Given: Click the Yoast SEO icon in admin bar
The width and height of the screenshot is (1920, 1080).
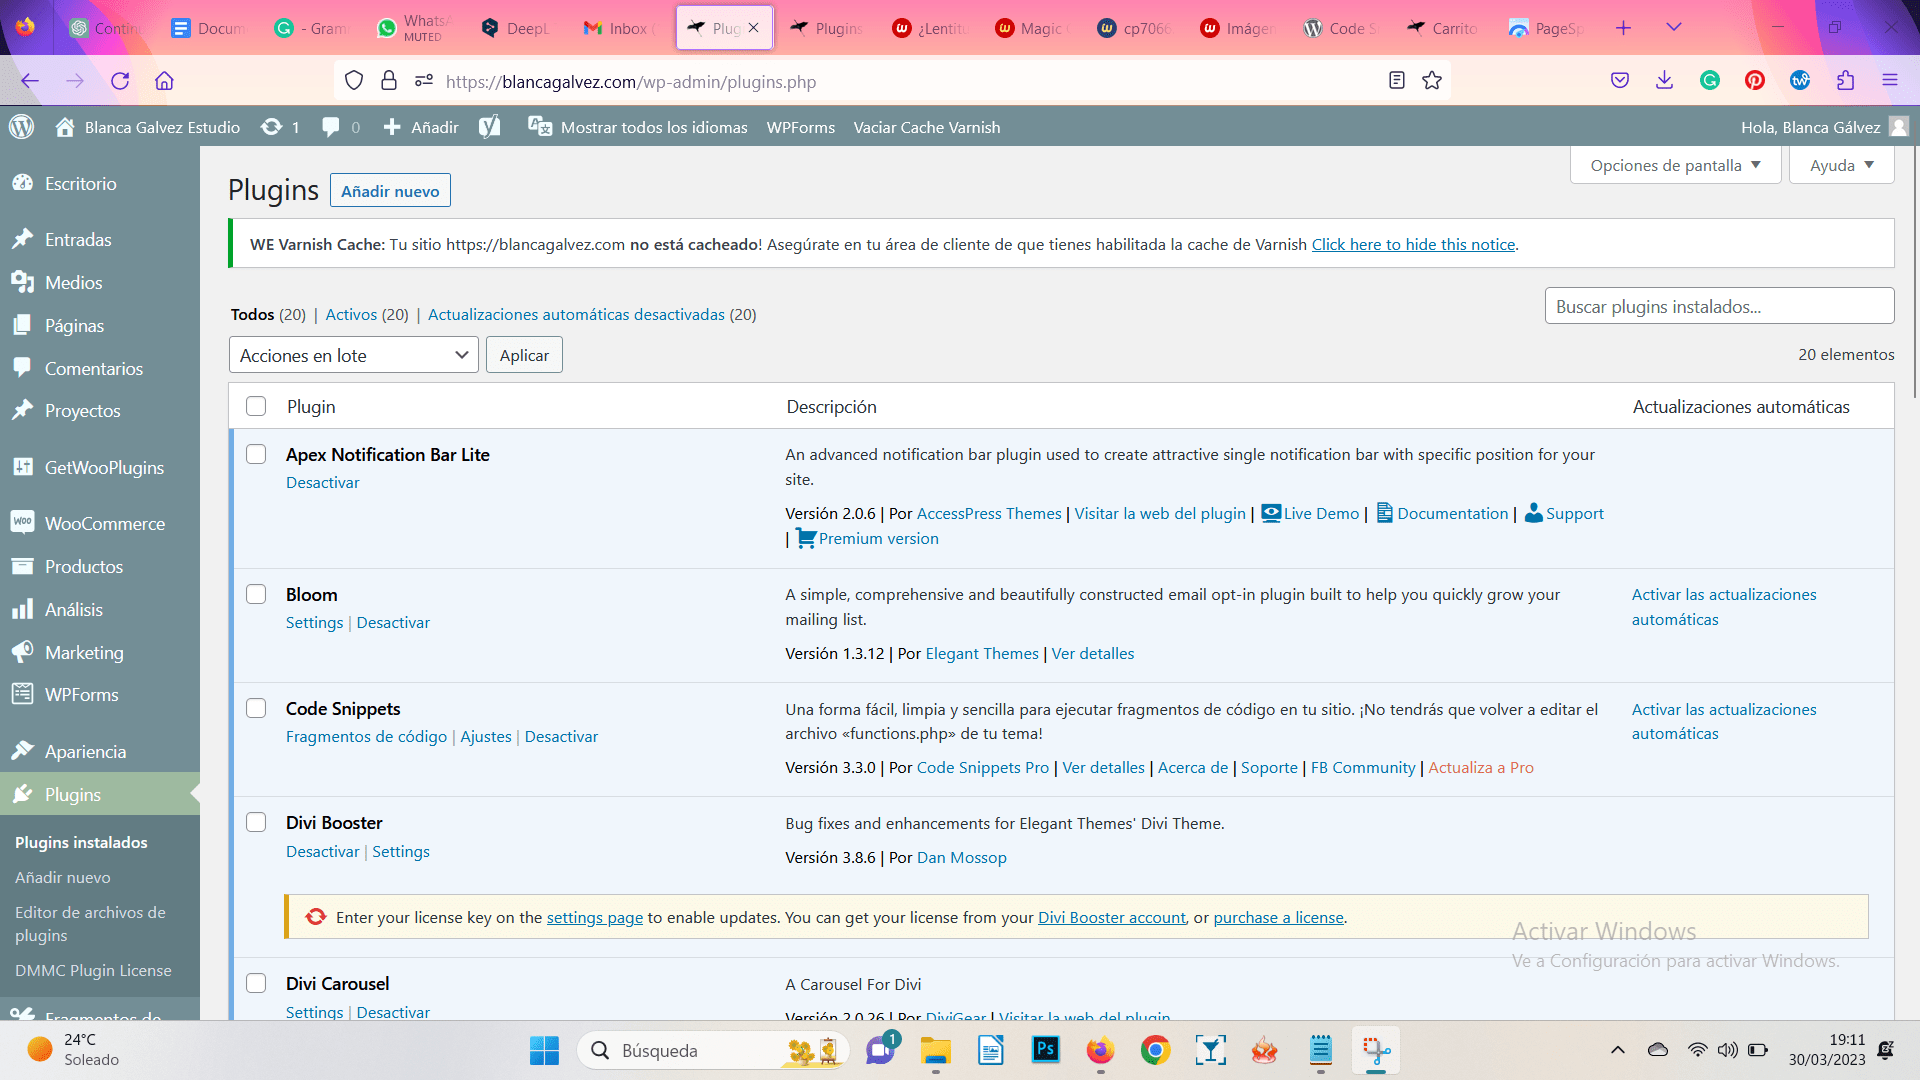Looking at the screenshot, I should pos(489,127).
